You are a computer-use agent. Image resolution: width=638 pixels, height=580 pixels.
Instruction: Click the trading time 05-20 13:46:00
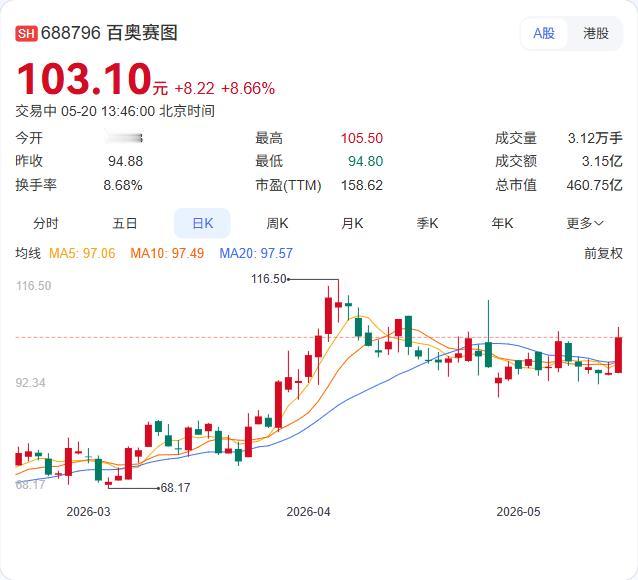108,111
